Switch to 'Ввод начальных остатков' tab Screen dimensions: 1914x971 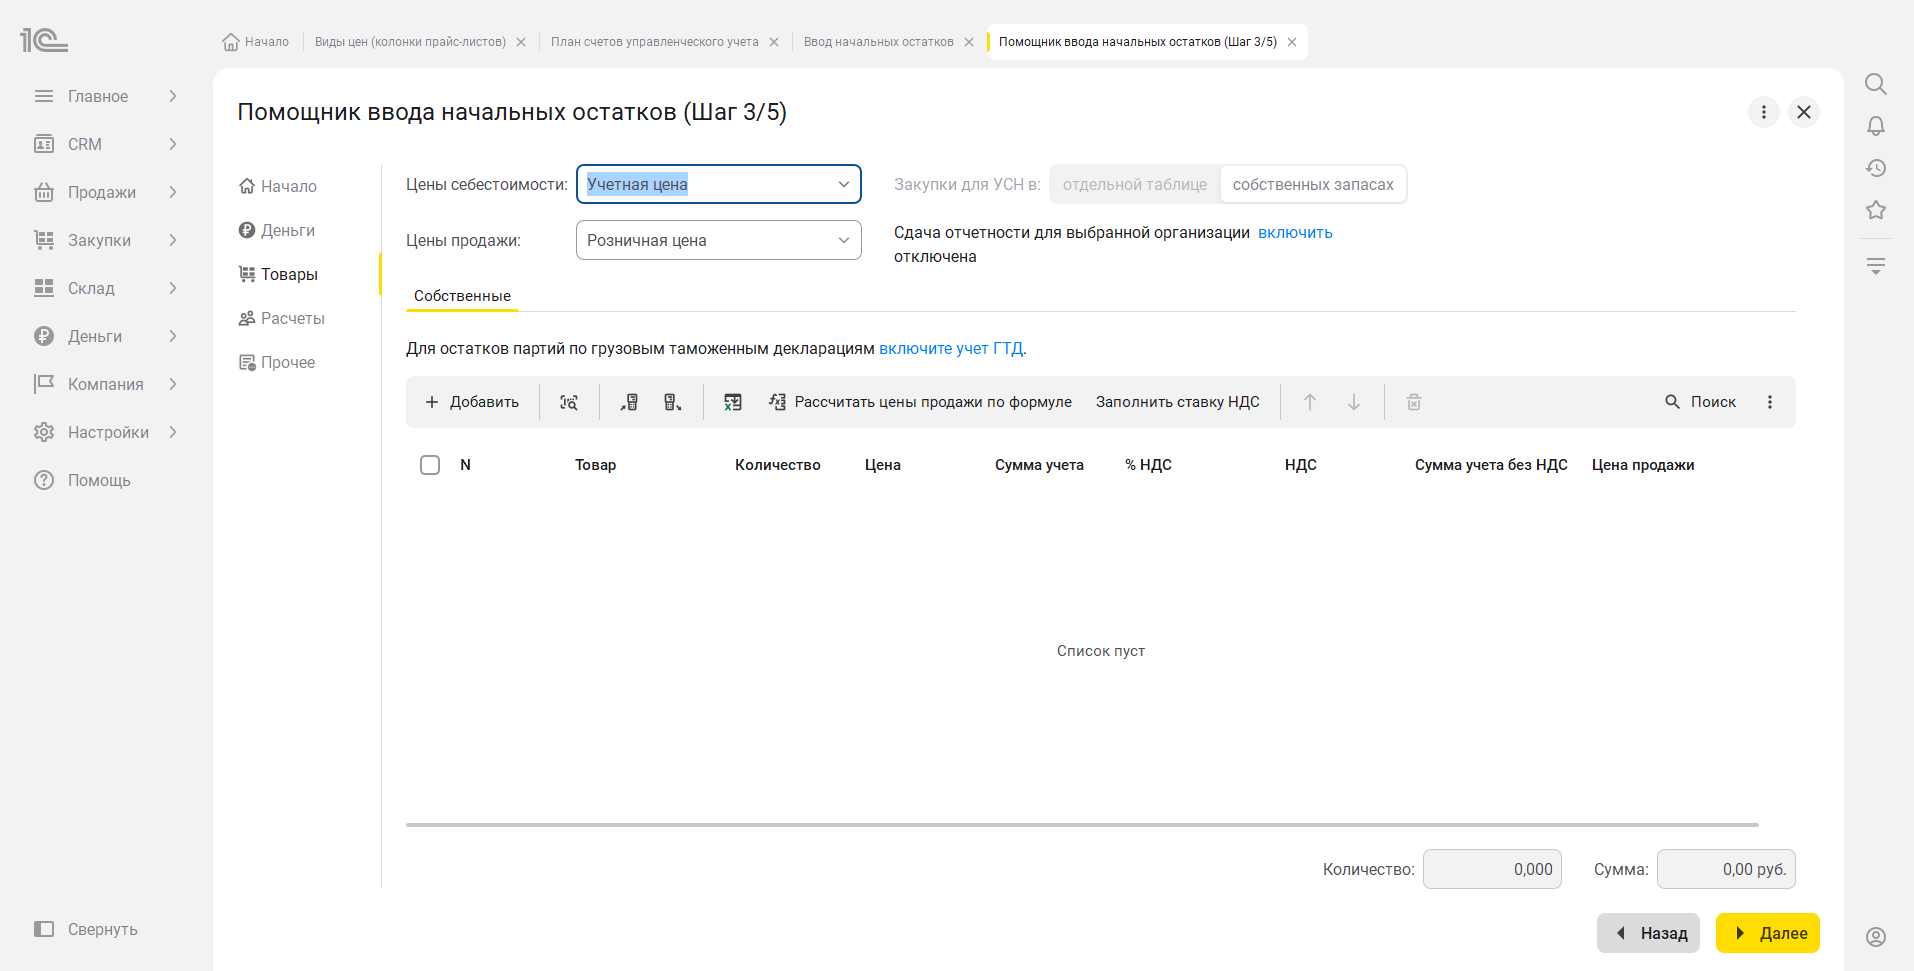tap(878, 42)
